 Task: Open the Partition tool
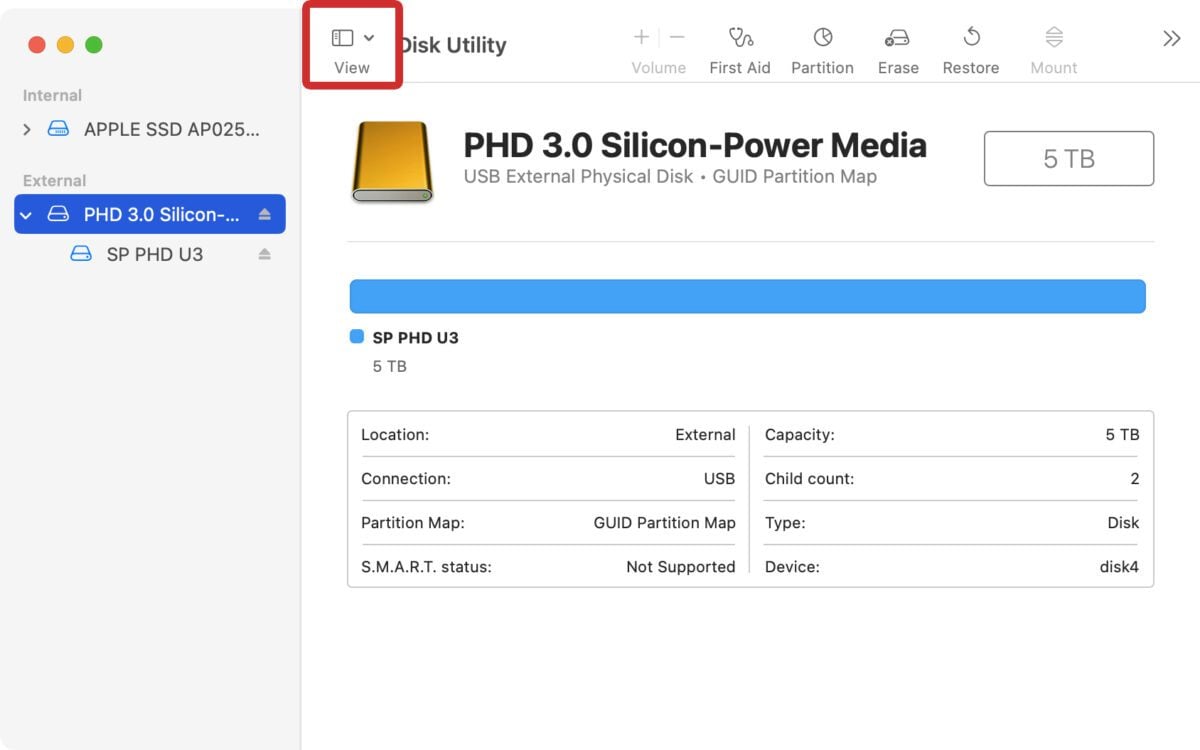(x=822, y=47)
